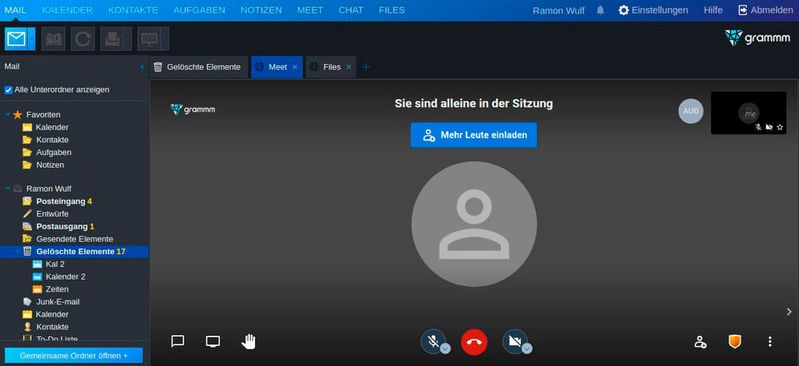Image resolution: width=799 pixels, height=366 pixels.
Task: Open Notizen under Favoriten
Action: (x=50, y=165)
